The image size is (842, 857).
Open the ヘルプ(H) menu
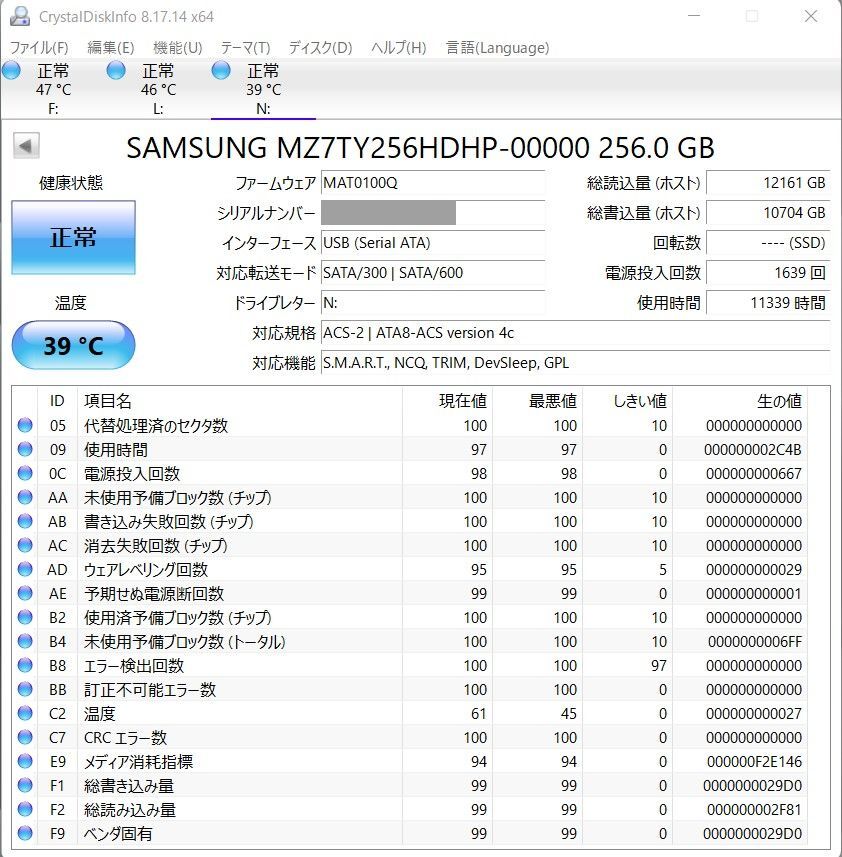point(398,48)
